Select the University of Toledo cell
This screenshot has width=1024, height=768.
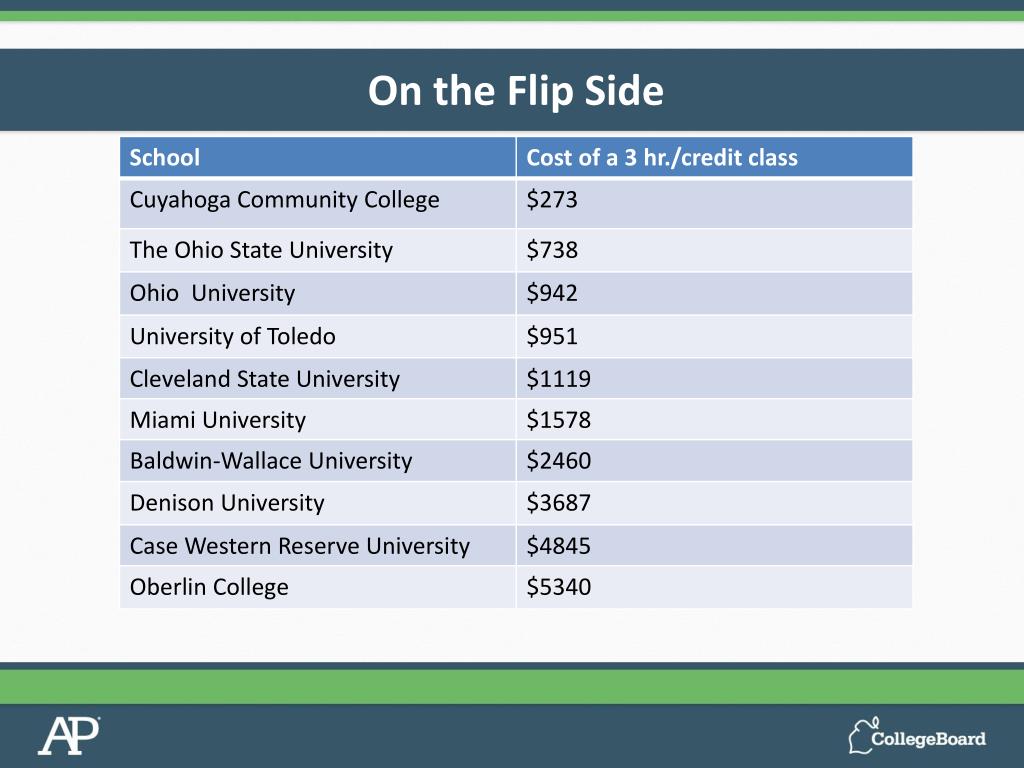233,336
